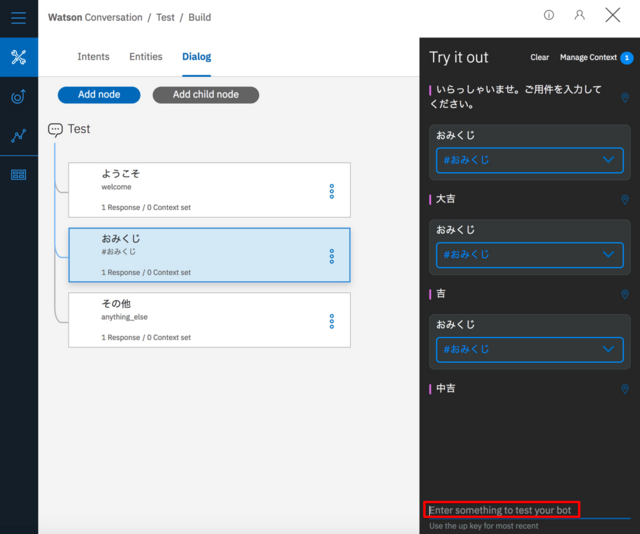Click the Test dialog root label
640x534 pixels.
click(79, 129)
